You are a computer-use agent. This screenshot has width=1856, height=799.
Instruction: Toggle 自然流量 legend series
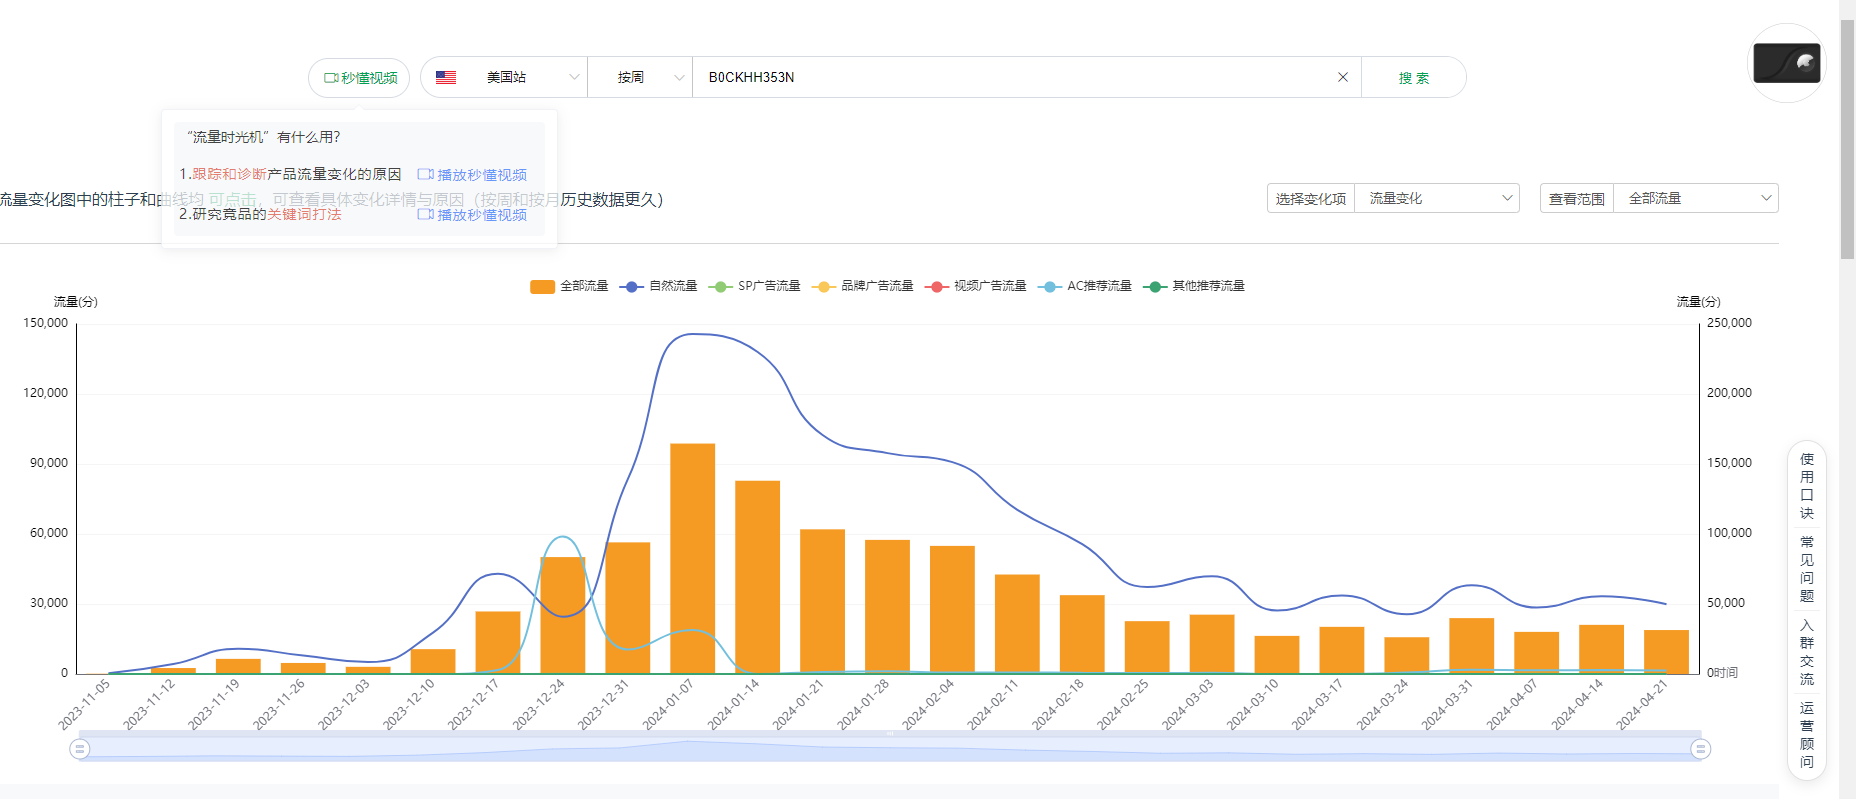pyautogui.click(x=659, y=286)
